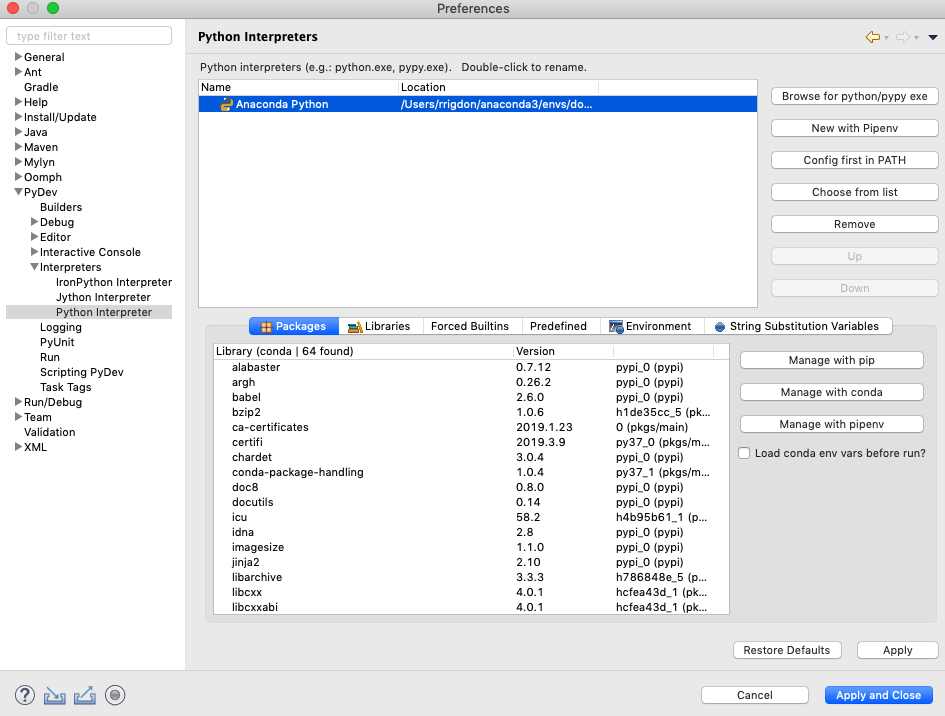
Task: Open String Substitution Variables tab
Action: click(x=798, y=326)
